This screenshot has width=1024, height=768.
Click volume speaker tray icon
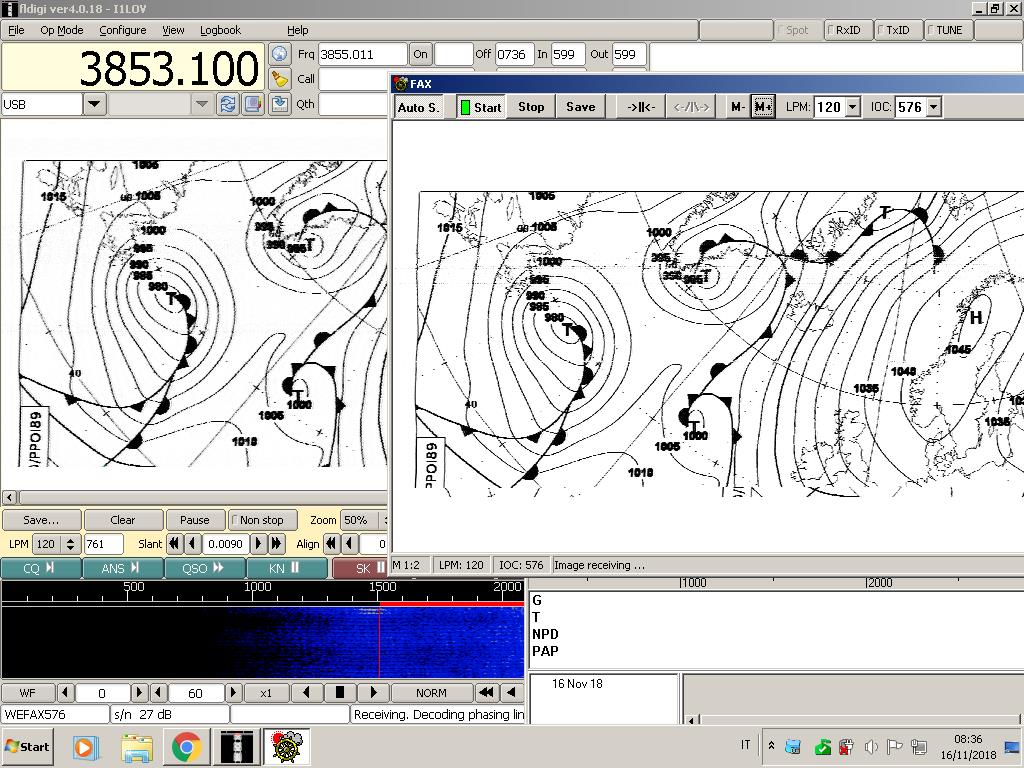[x=871, y=746]
